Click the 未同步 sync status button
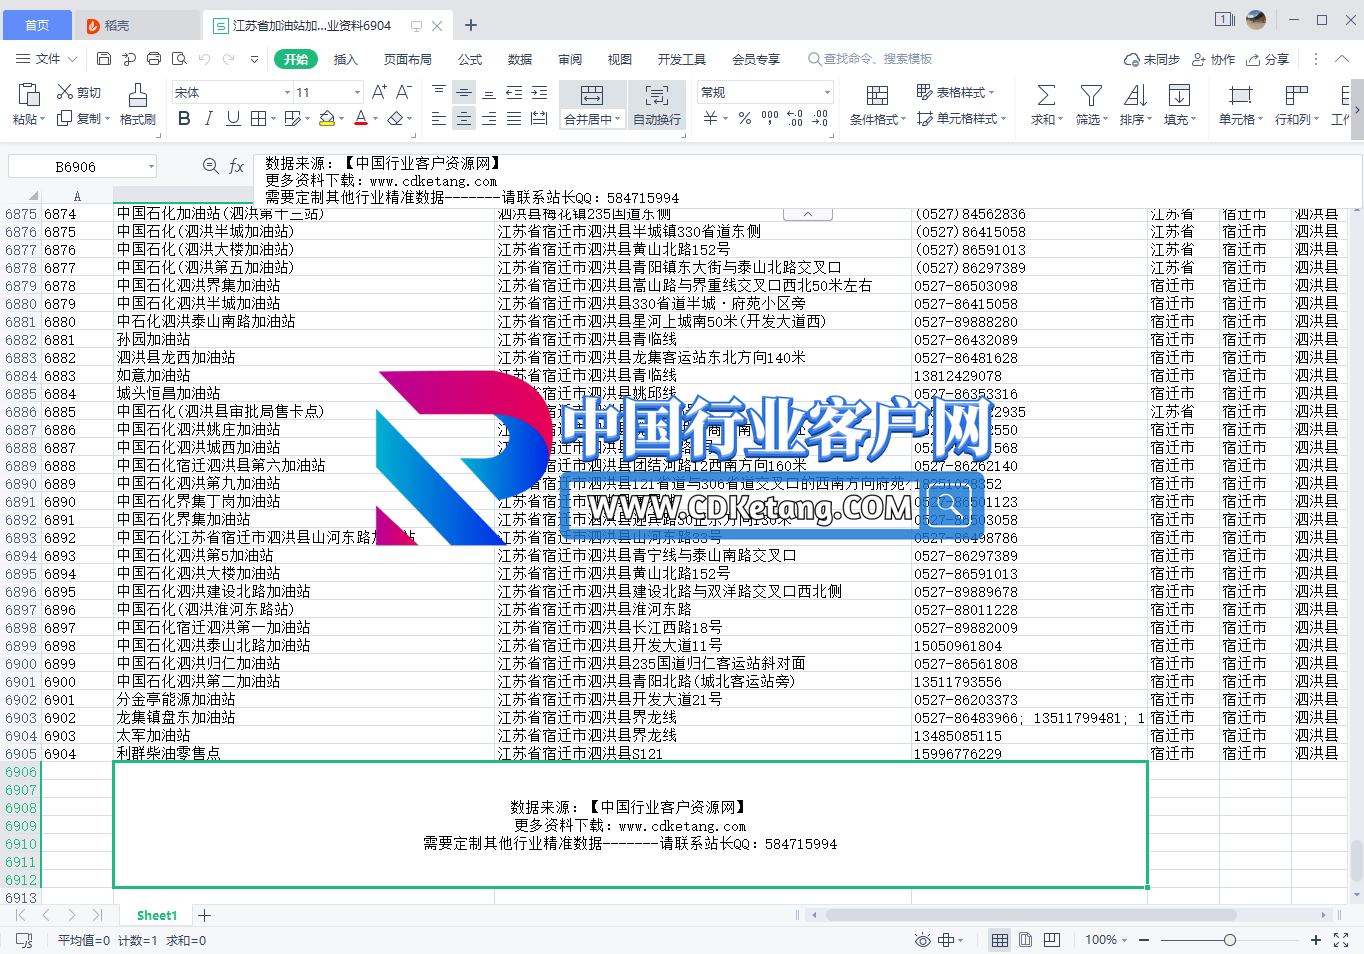Screen dimensions: 1364x954 (x=1152, y=59)
